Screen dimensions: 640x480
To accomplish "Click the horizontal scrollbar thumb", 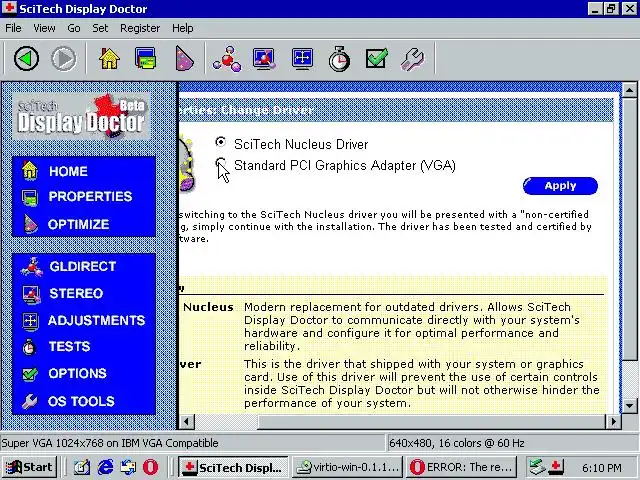I will pyautogui.click(x=431, y=422).
